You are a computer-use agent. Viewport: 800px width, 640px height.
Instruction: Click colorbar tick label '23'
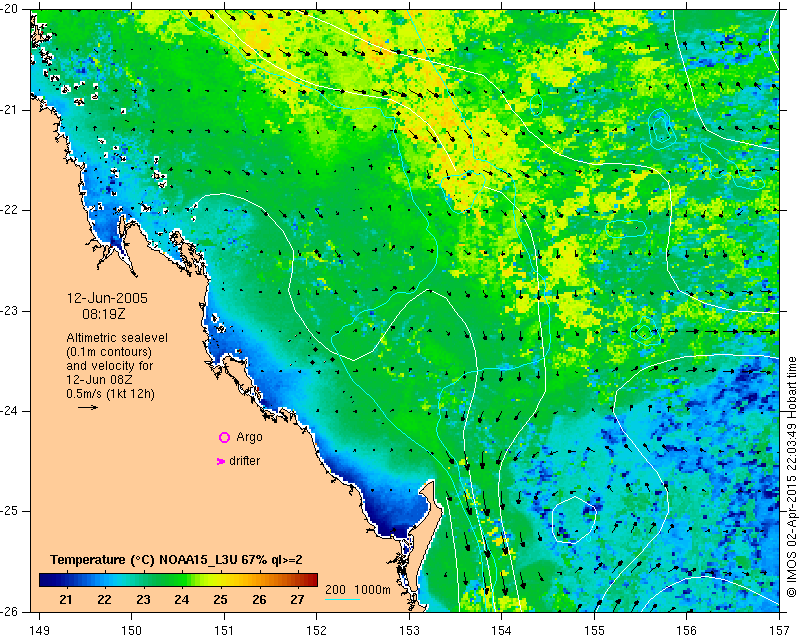tap(143, 600)
